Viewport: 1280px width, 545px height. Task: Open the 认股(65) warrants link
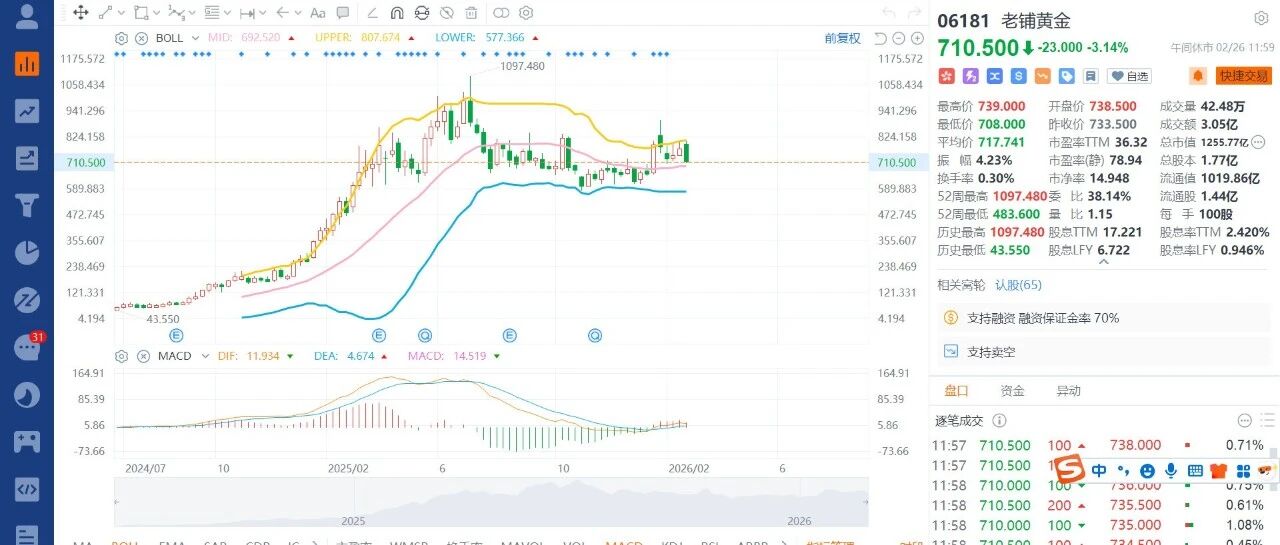(1018, 285)
